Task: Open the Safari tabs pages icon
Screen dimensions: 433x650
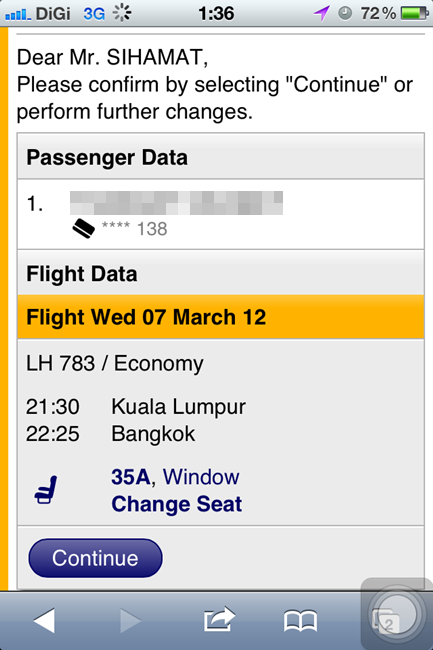Action: click(386, 621)
